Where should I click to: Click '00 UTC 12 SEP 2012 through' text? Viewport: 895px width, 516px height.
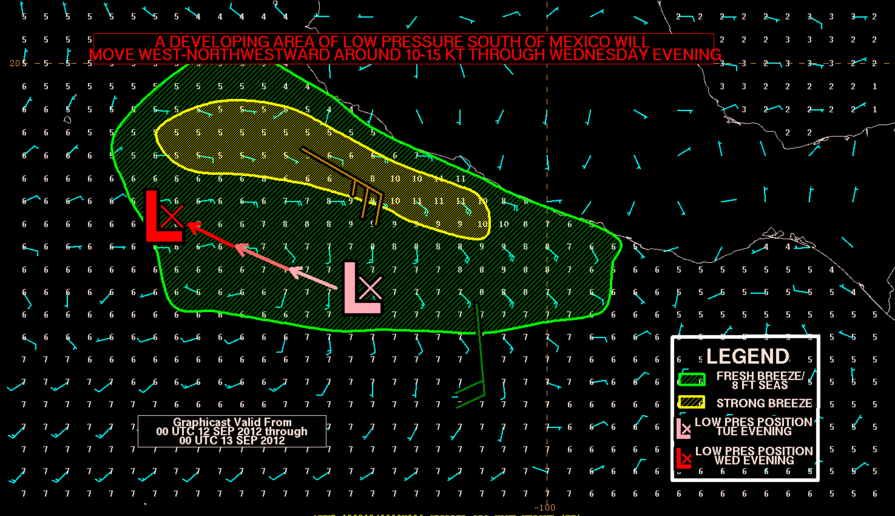232,432
